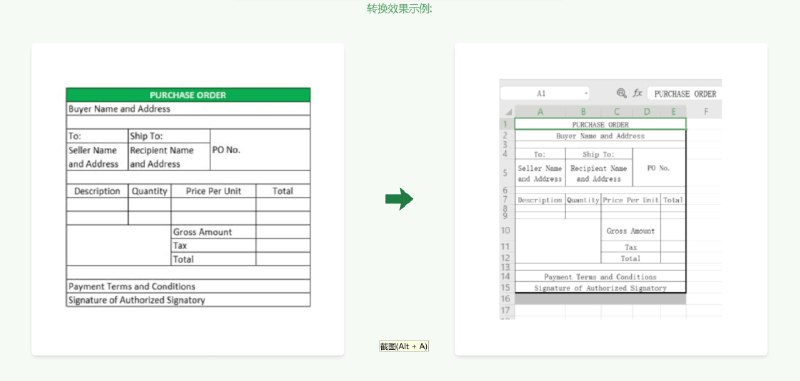This screenshot has width=800, height=381.
Task: Select column F header in the sheet
Action: pyautogui.click(x=706, y=112)
